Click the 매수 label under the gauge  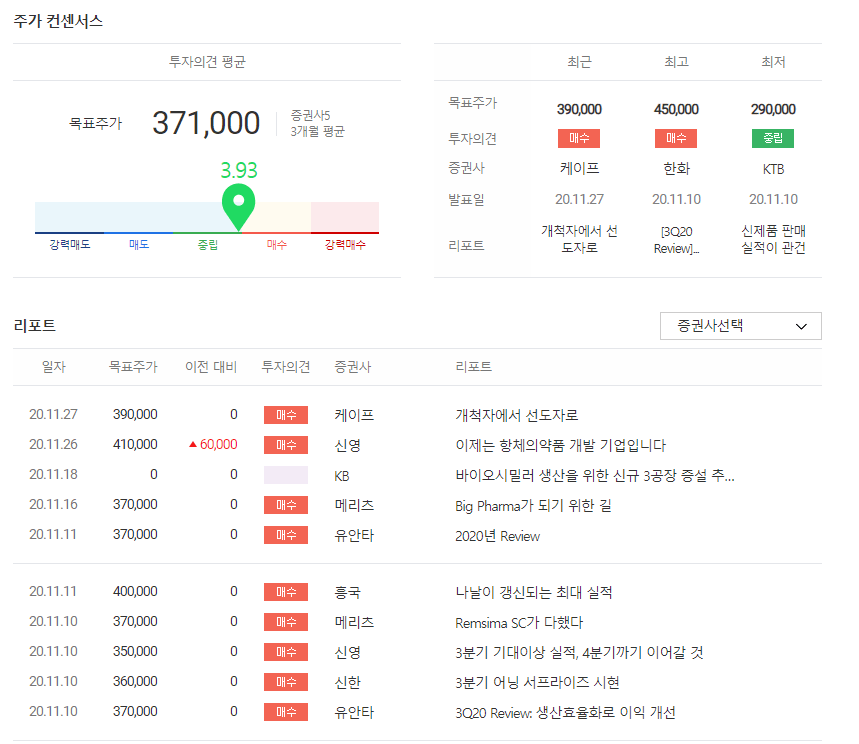277,244
